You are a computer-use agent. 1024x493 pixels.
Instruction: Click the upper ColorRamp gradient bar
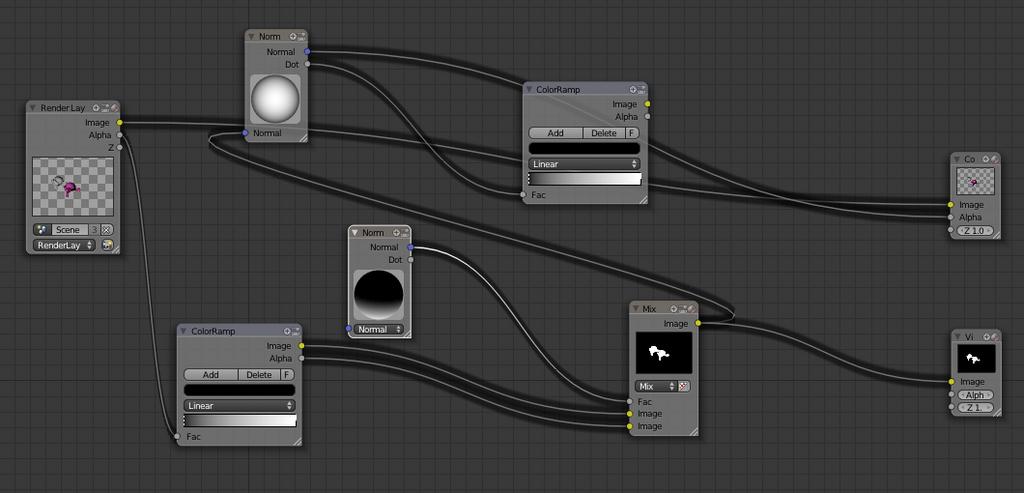pyautogui.click(x=585, y=179)
